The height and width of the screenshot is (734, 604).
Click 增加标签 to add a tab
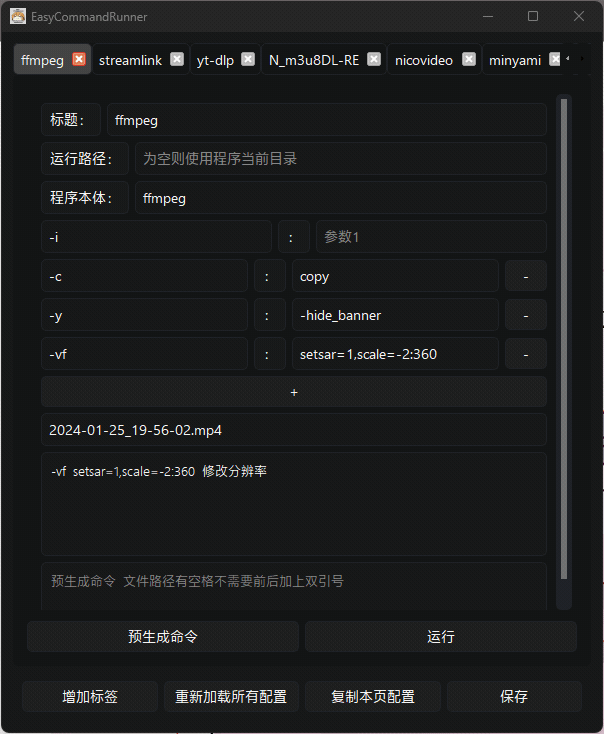pyautogui.click(x=90, y=697)
